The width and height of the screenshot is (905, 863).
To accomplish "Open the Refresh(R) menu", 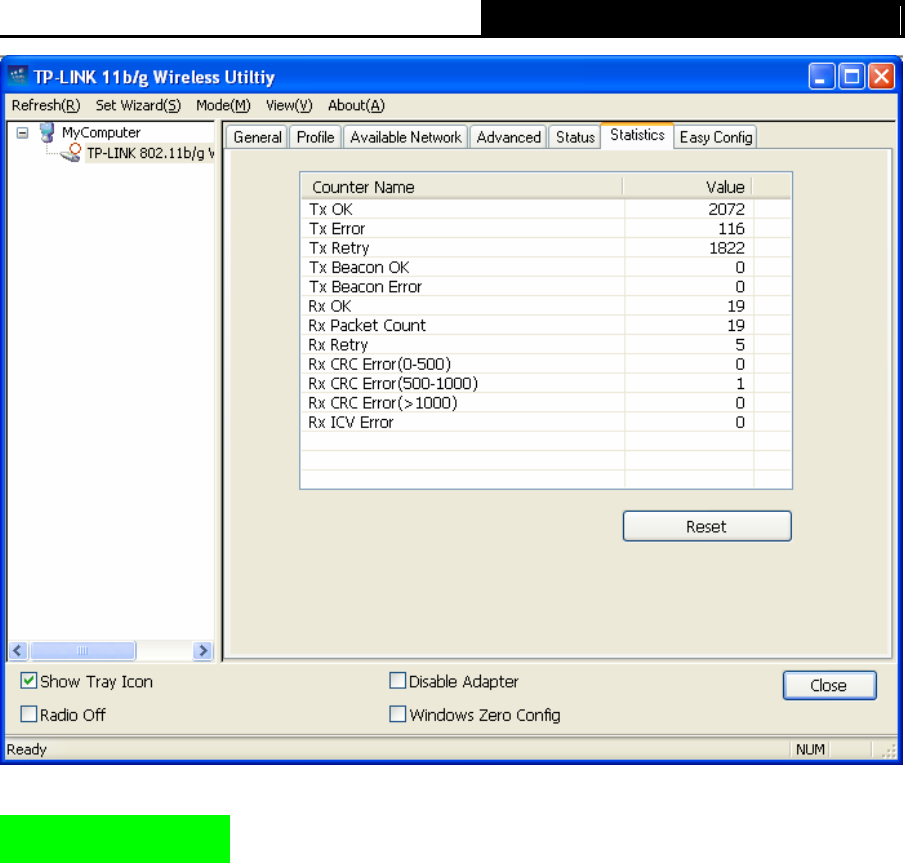I will coord(46,106).
